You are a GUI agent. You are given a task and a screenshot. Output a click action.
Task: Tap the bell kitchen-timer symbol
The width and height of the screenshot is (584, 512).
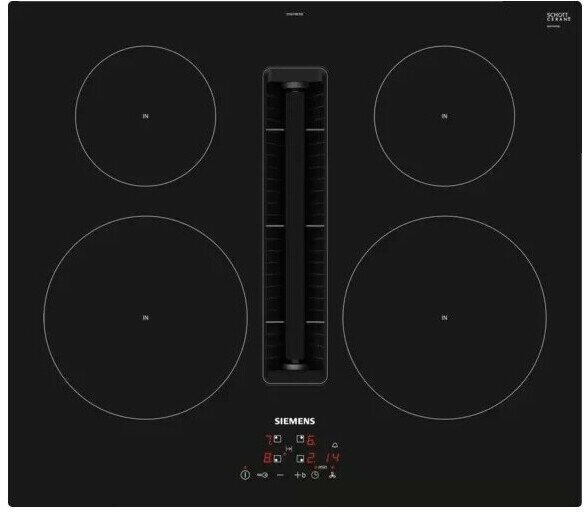coord(335,445)
